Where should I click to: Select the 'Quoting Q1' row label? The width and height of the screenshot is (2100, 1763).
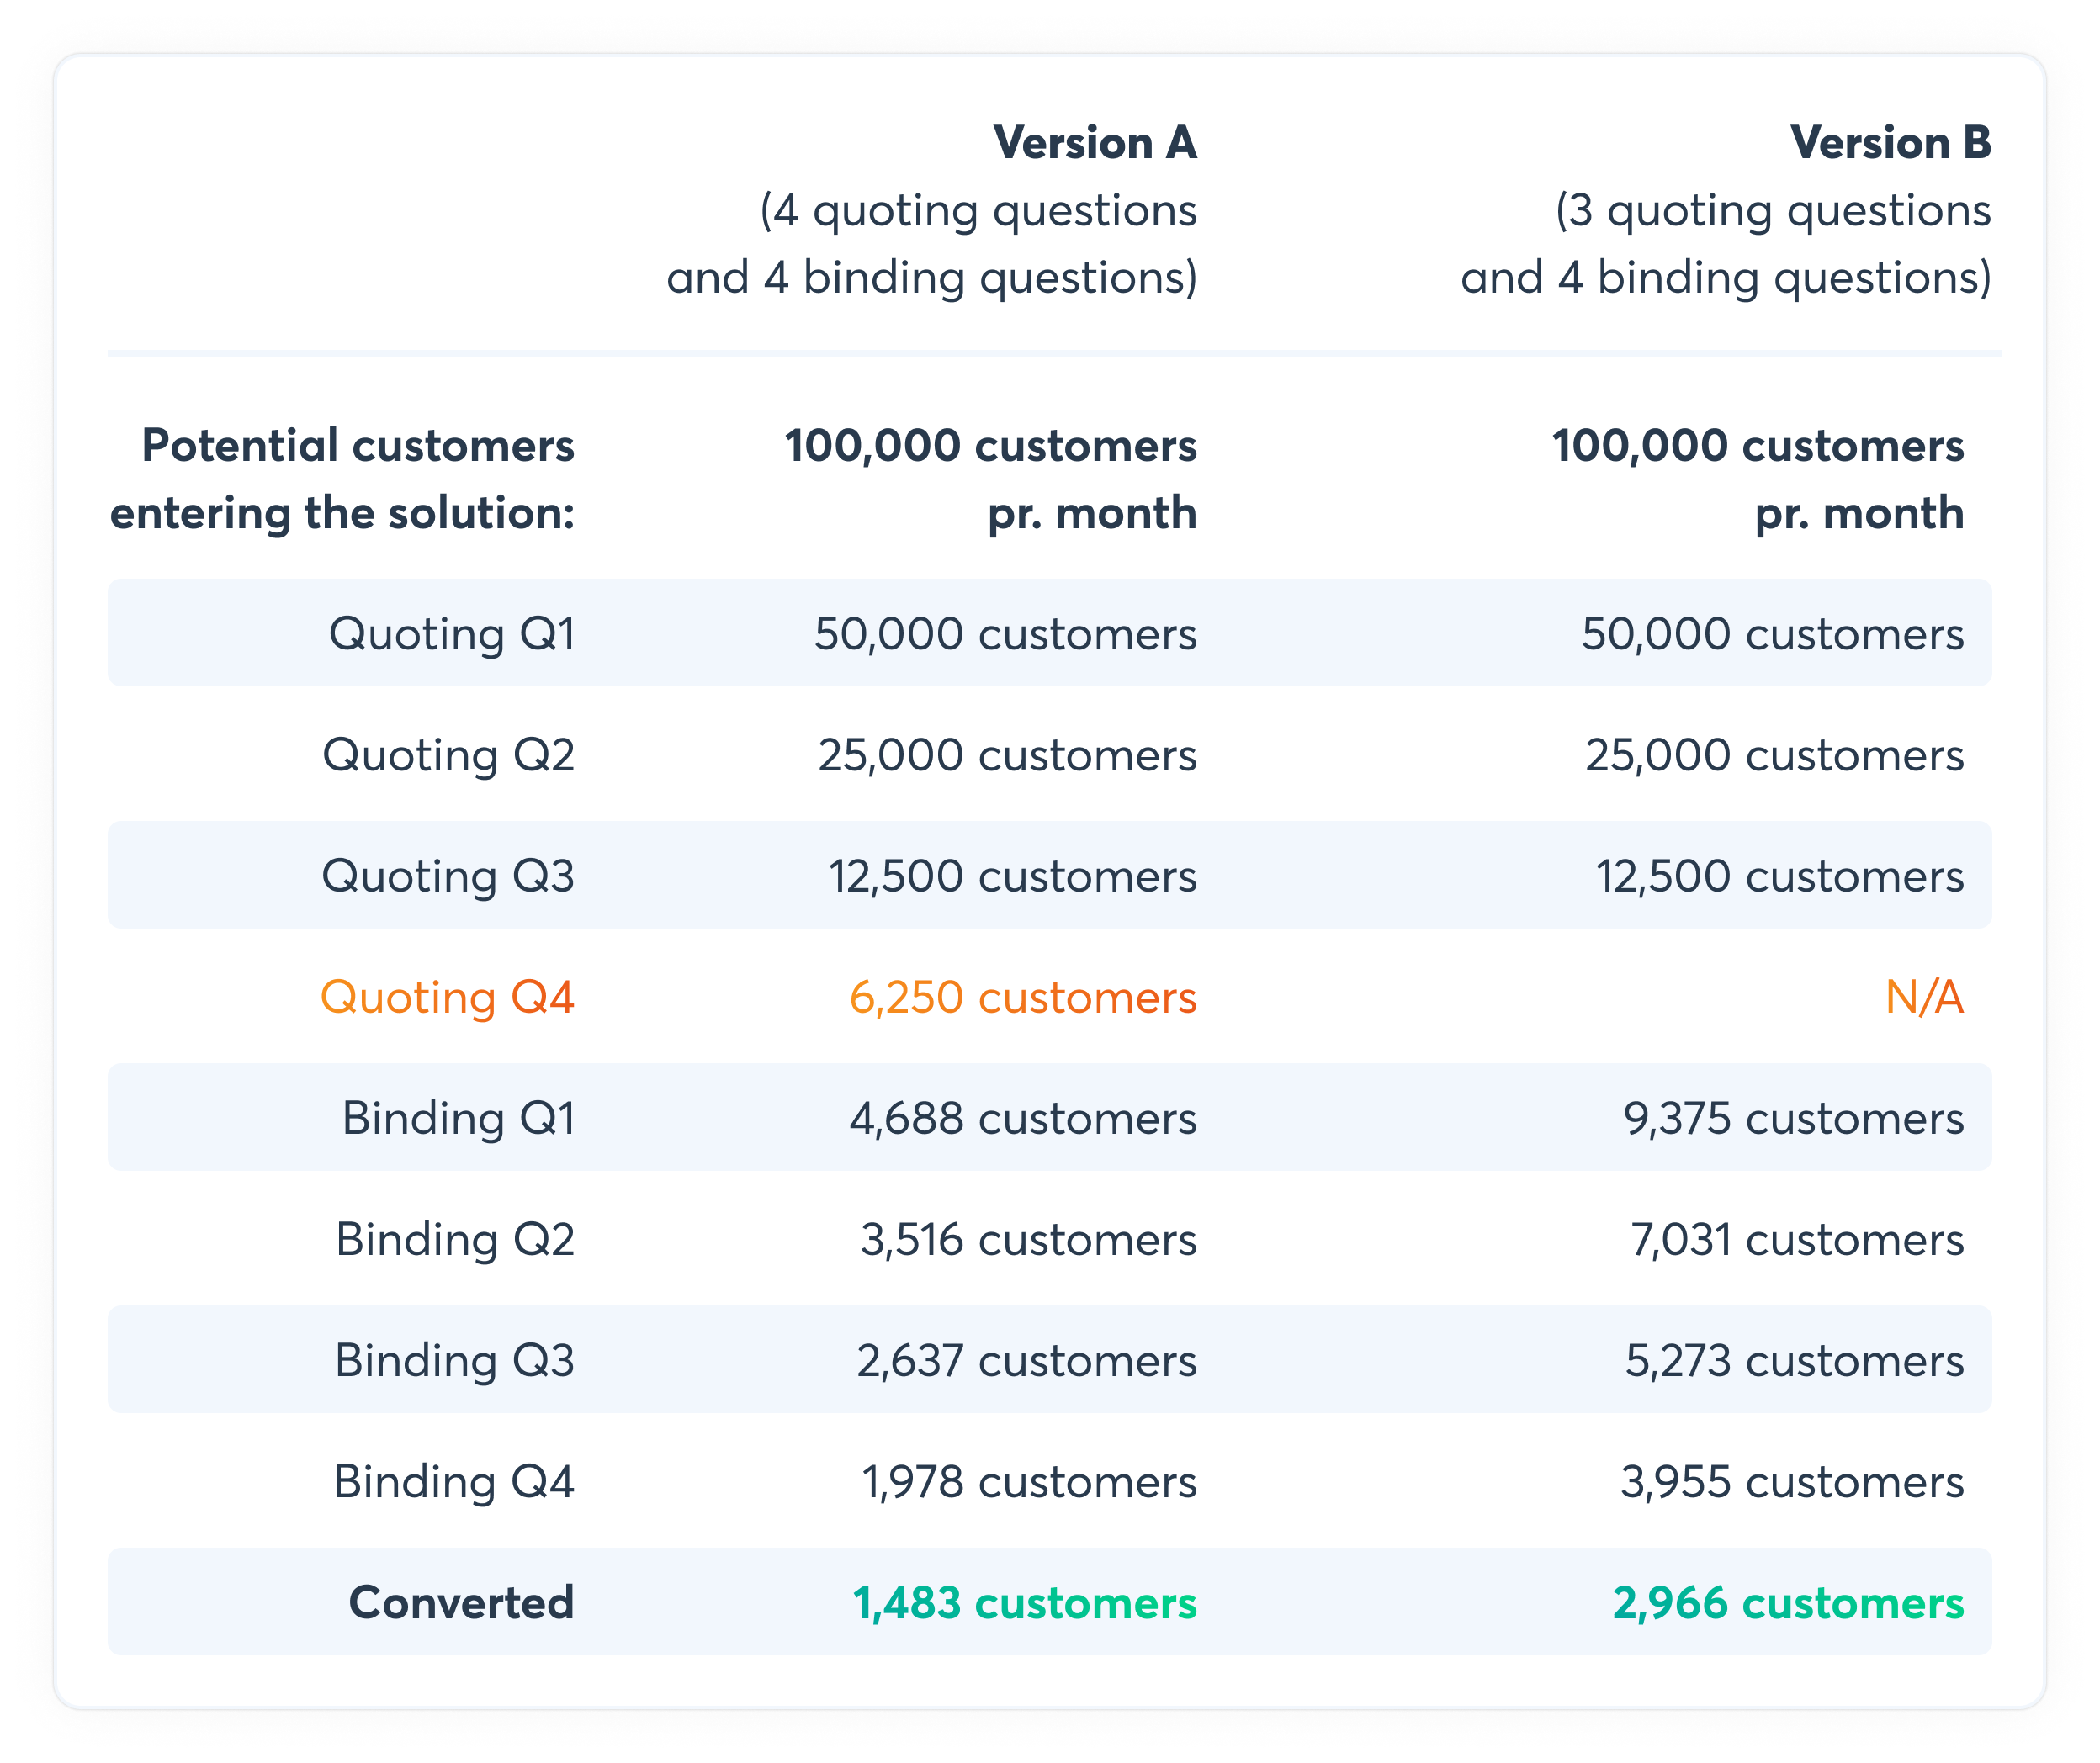452,635
